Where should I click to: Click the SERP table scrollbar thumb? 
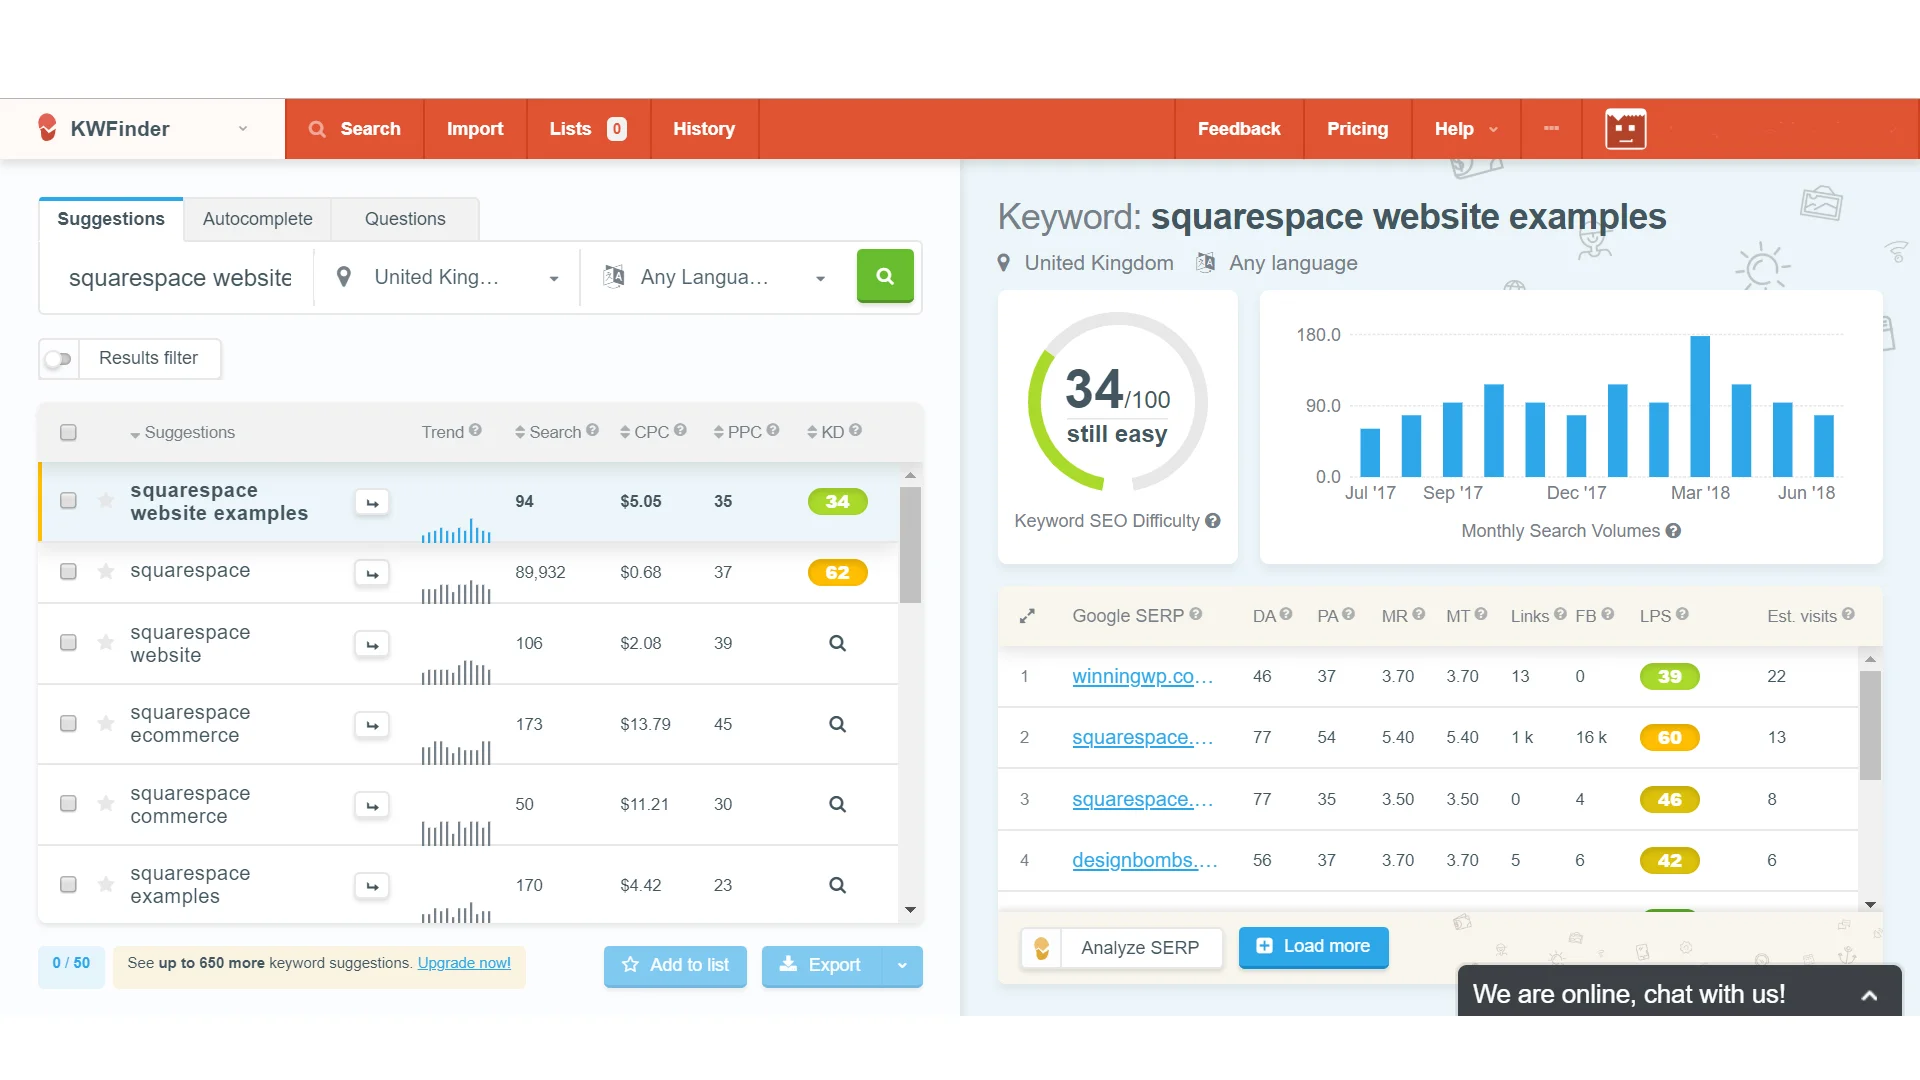(1870, 725)
